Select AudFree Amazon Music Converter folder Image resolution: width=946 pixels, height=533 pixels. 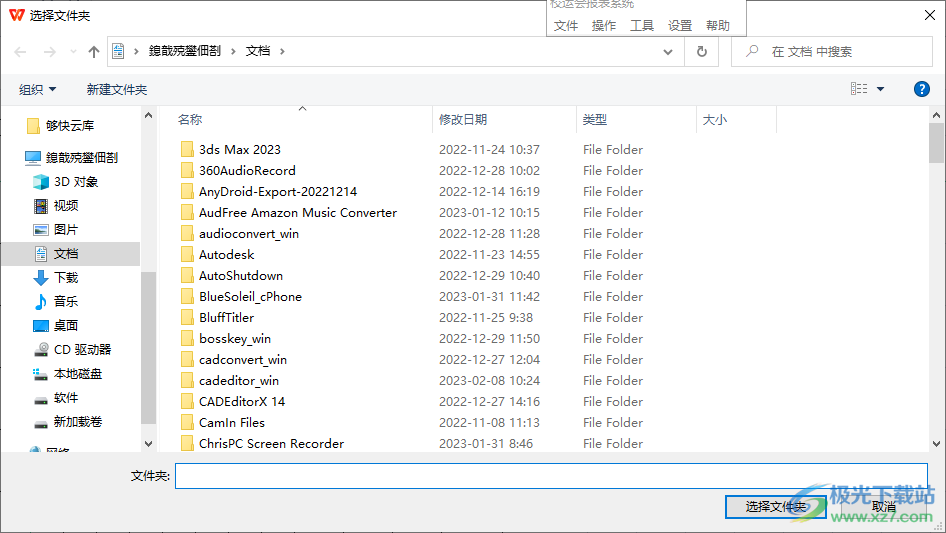coord(297,212)
